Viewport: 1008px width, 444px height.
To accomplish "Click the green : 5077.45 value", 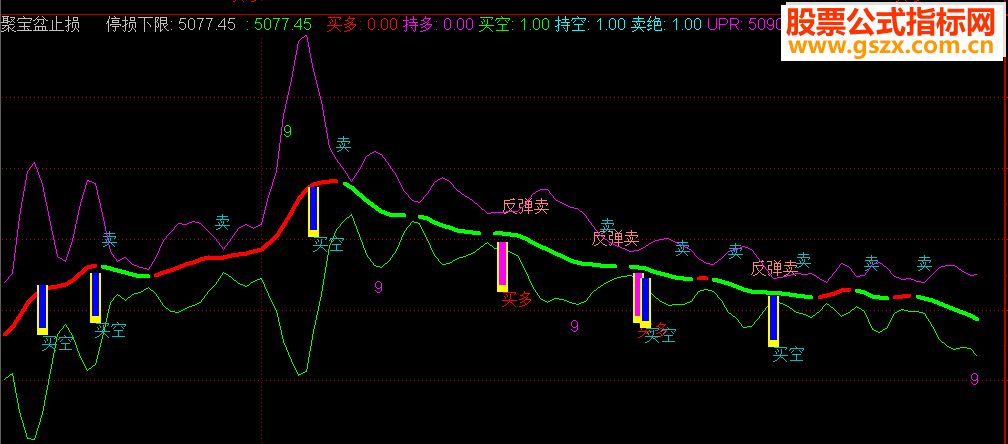I will tap(279, 25).
